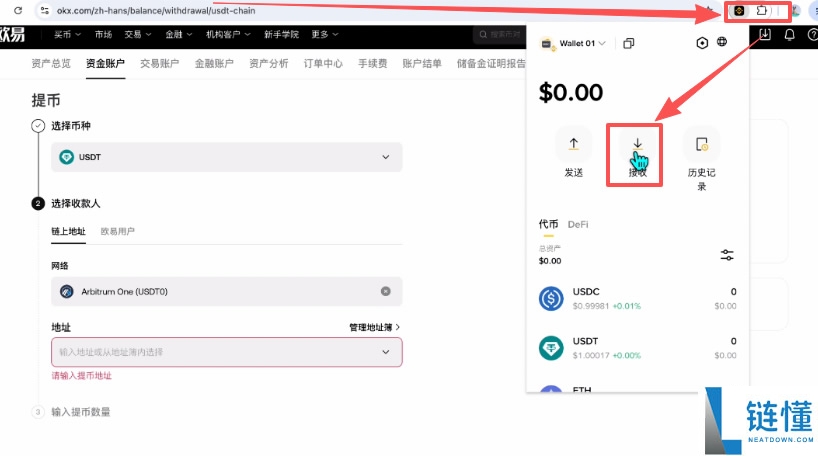818x456 pixels.
Task: Switch to the 订单中心 tab
Action: point(323,64)
